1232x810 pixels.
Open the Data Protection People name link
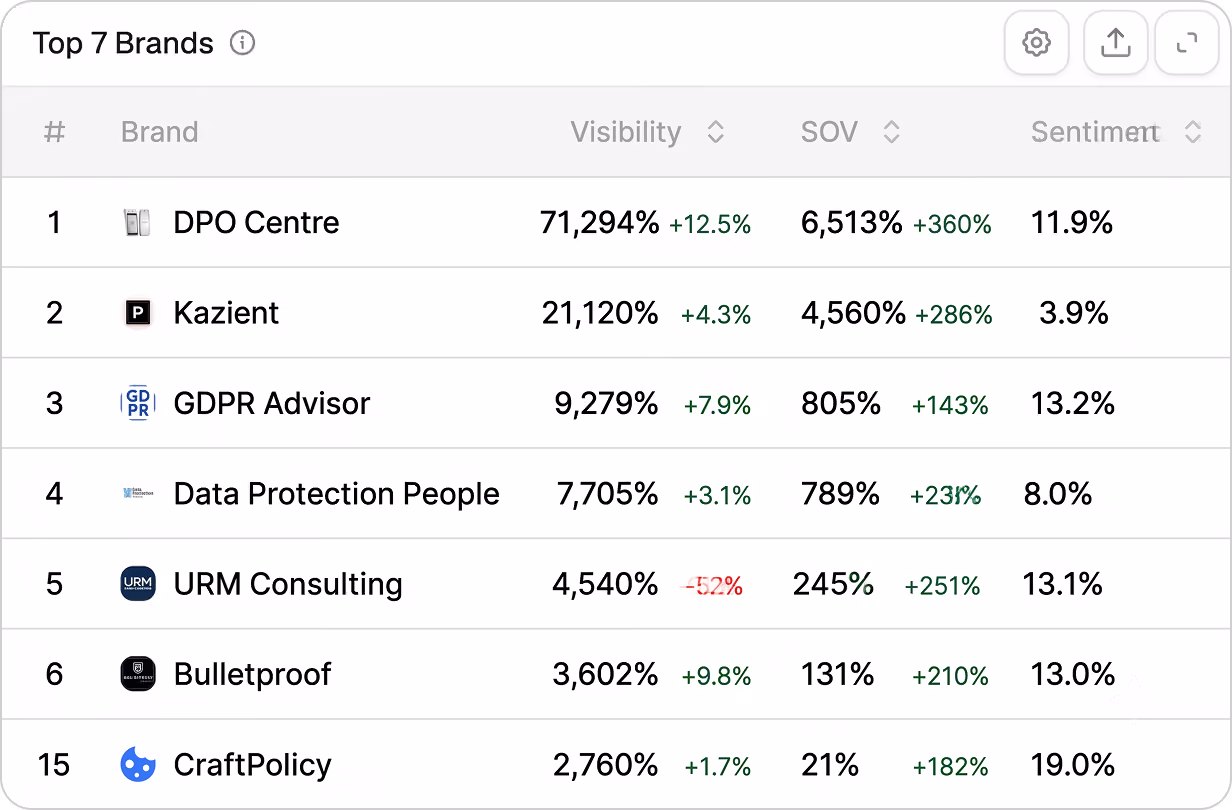point(336,493)
